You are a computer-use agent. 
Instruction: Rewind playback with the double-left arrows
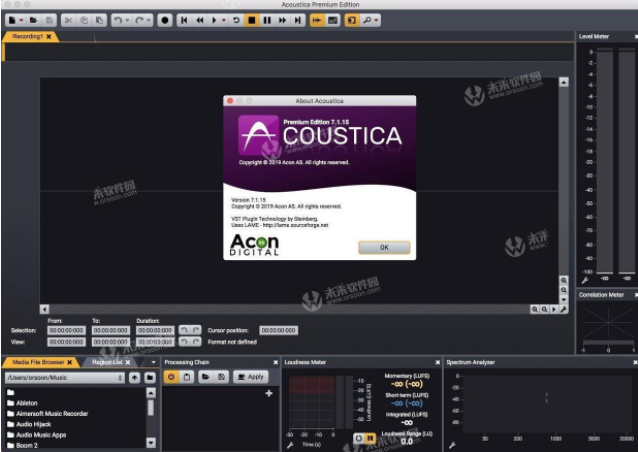click(200, 20)
